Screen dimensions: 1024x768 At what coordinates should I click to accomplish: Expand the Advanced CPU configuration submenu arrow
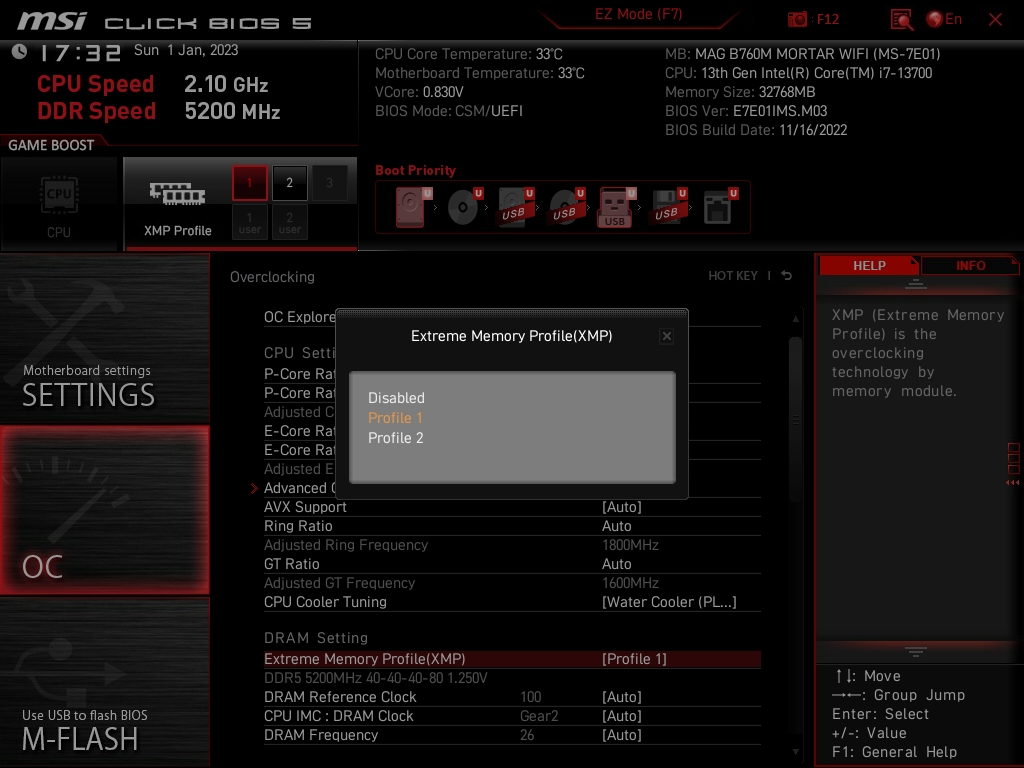pyautogui.click(x=255, y=488)
